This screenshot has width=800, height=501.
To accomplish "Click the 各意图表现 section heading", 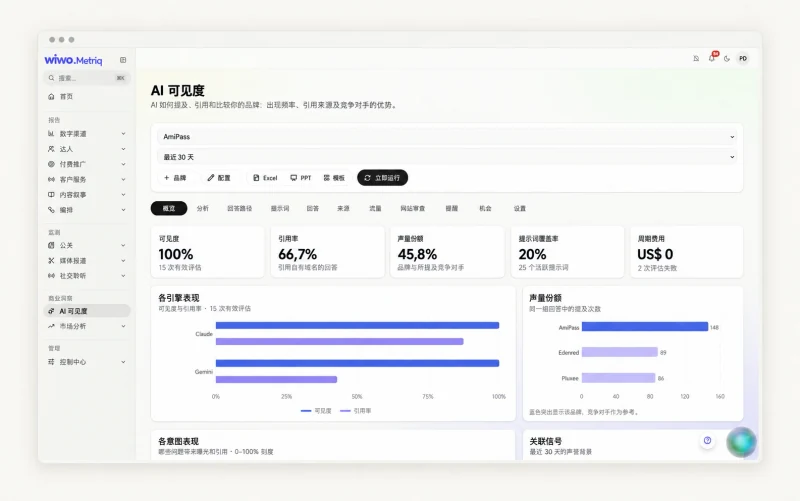I will pos(178,441).
